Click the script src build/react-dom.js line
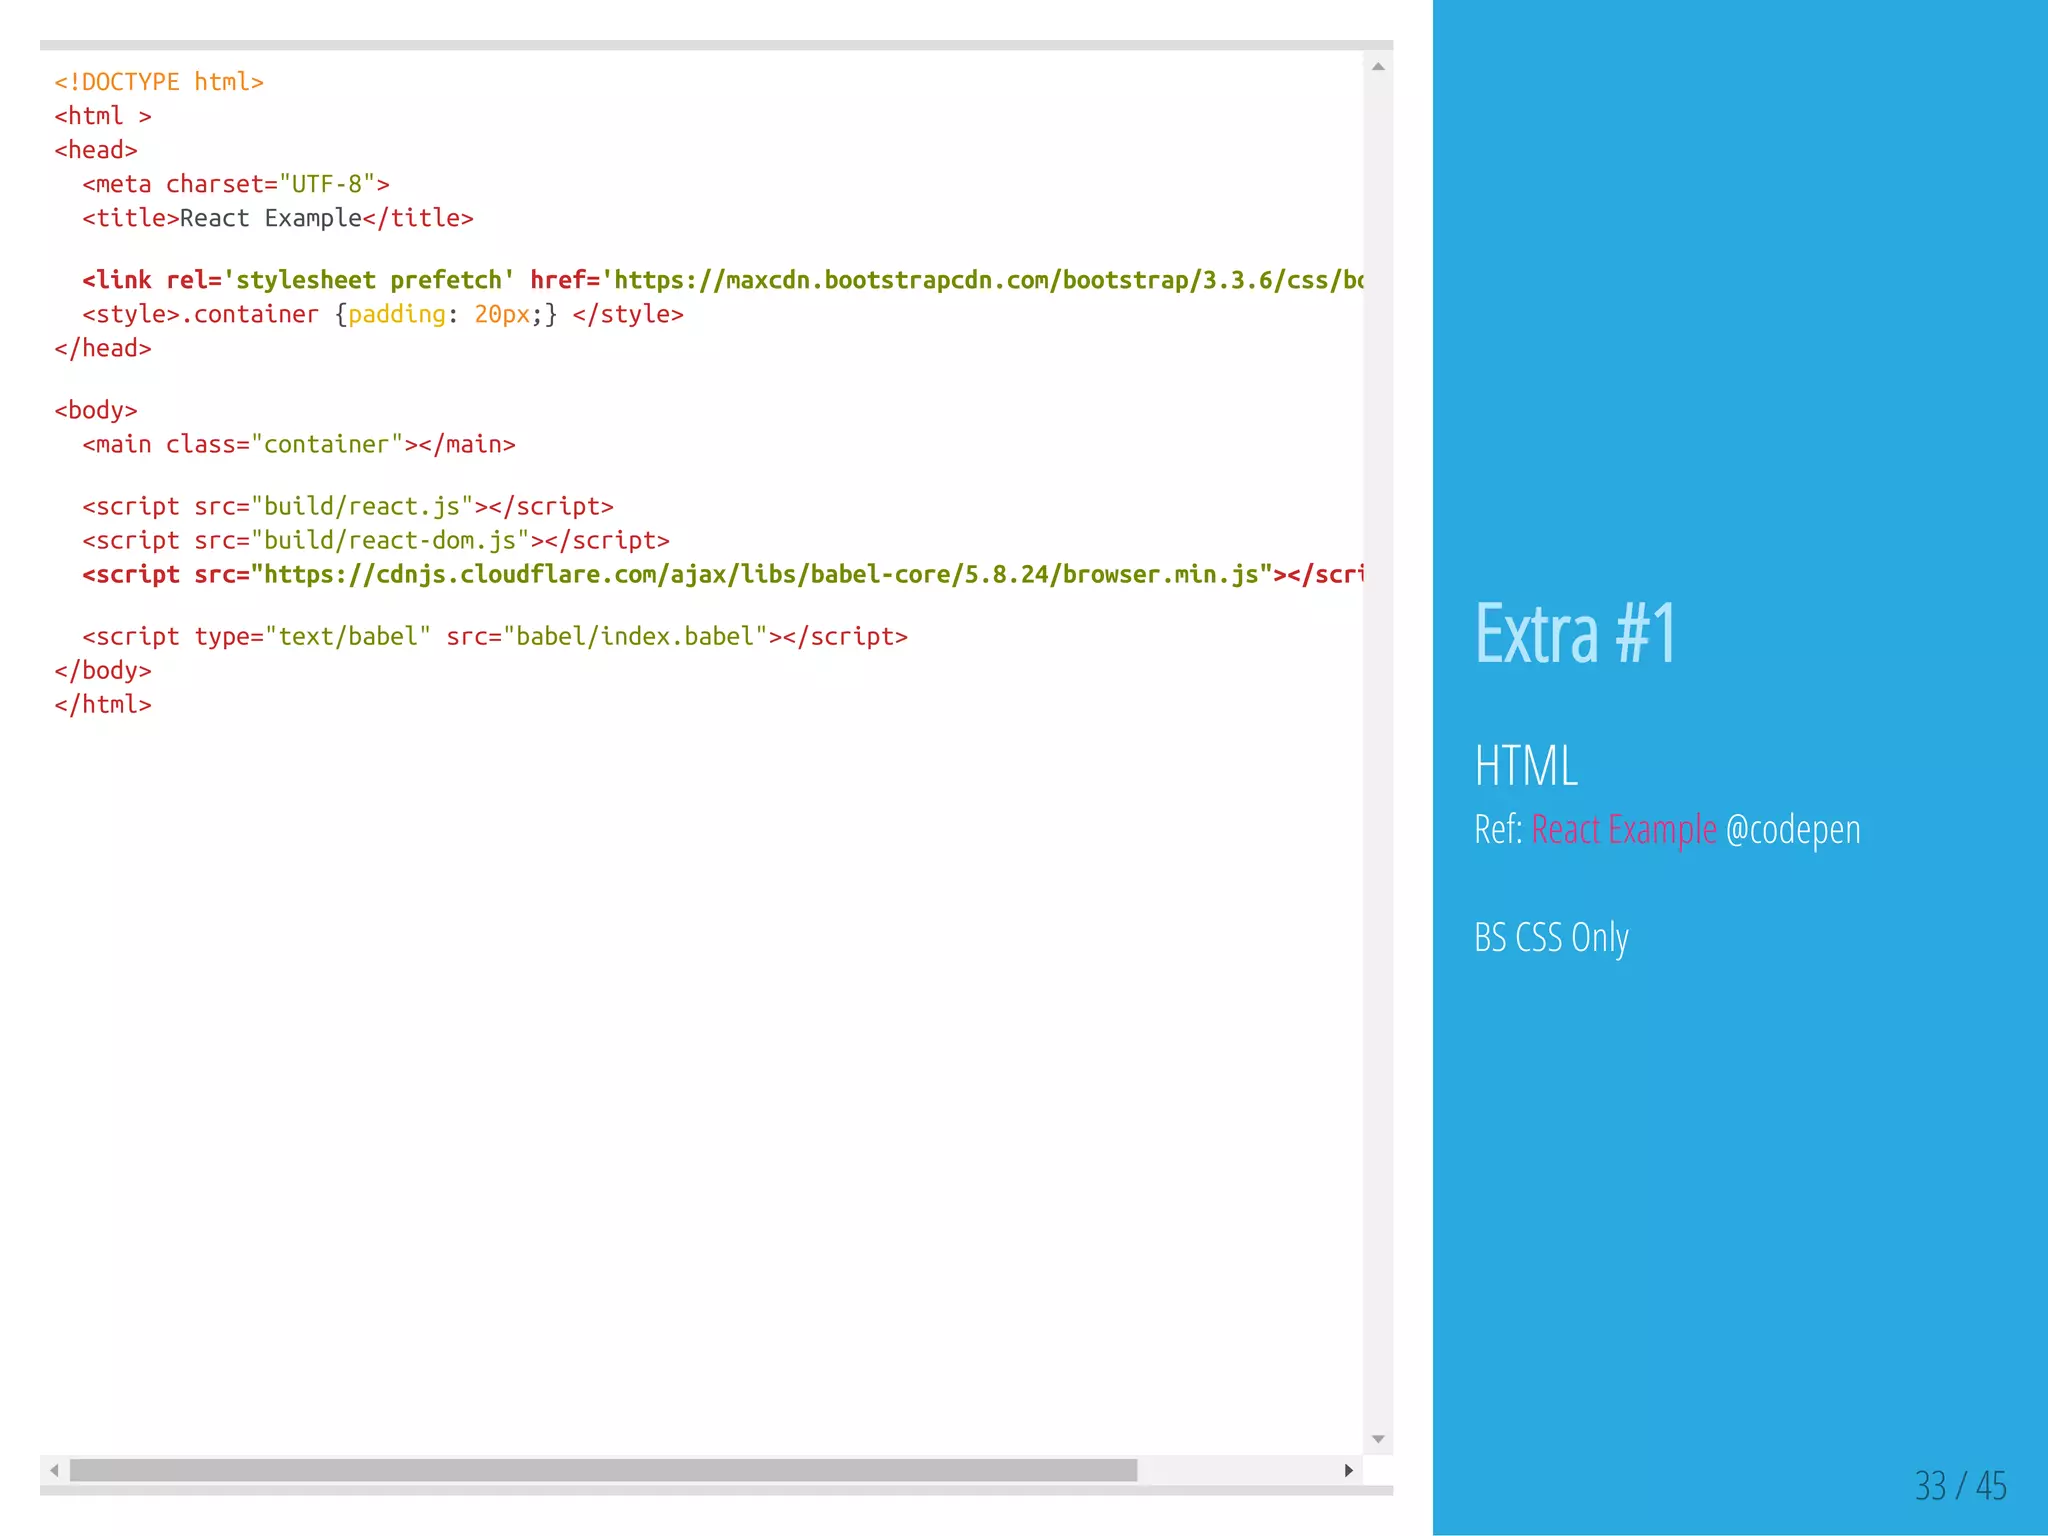Image resolution: width=2048 pixels, height=1536 pixels. click(376, 540)
